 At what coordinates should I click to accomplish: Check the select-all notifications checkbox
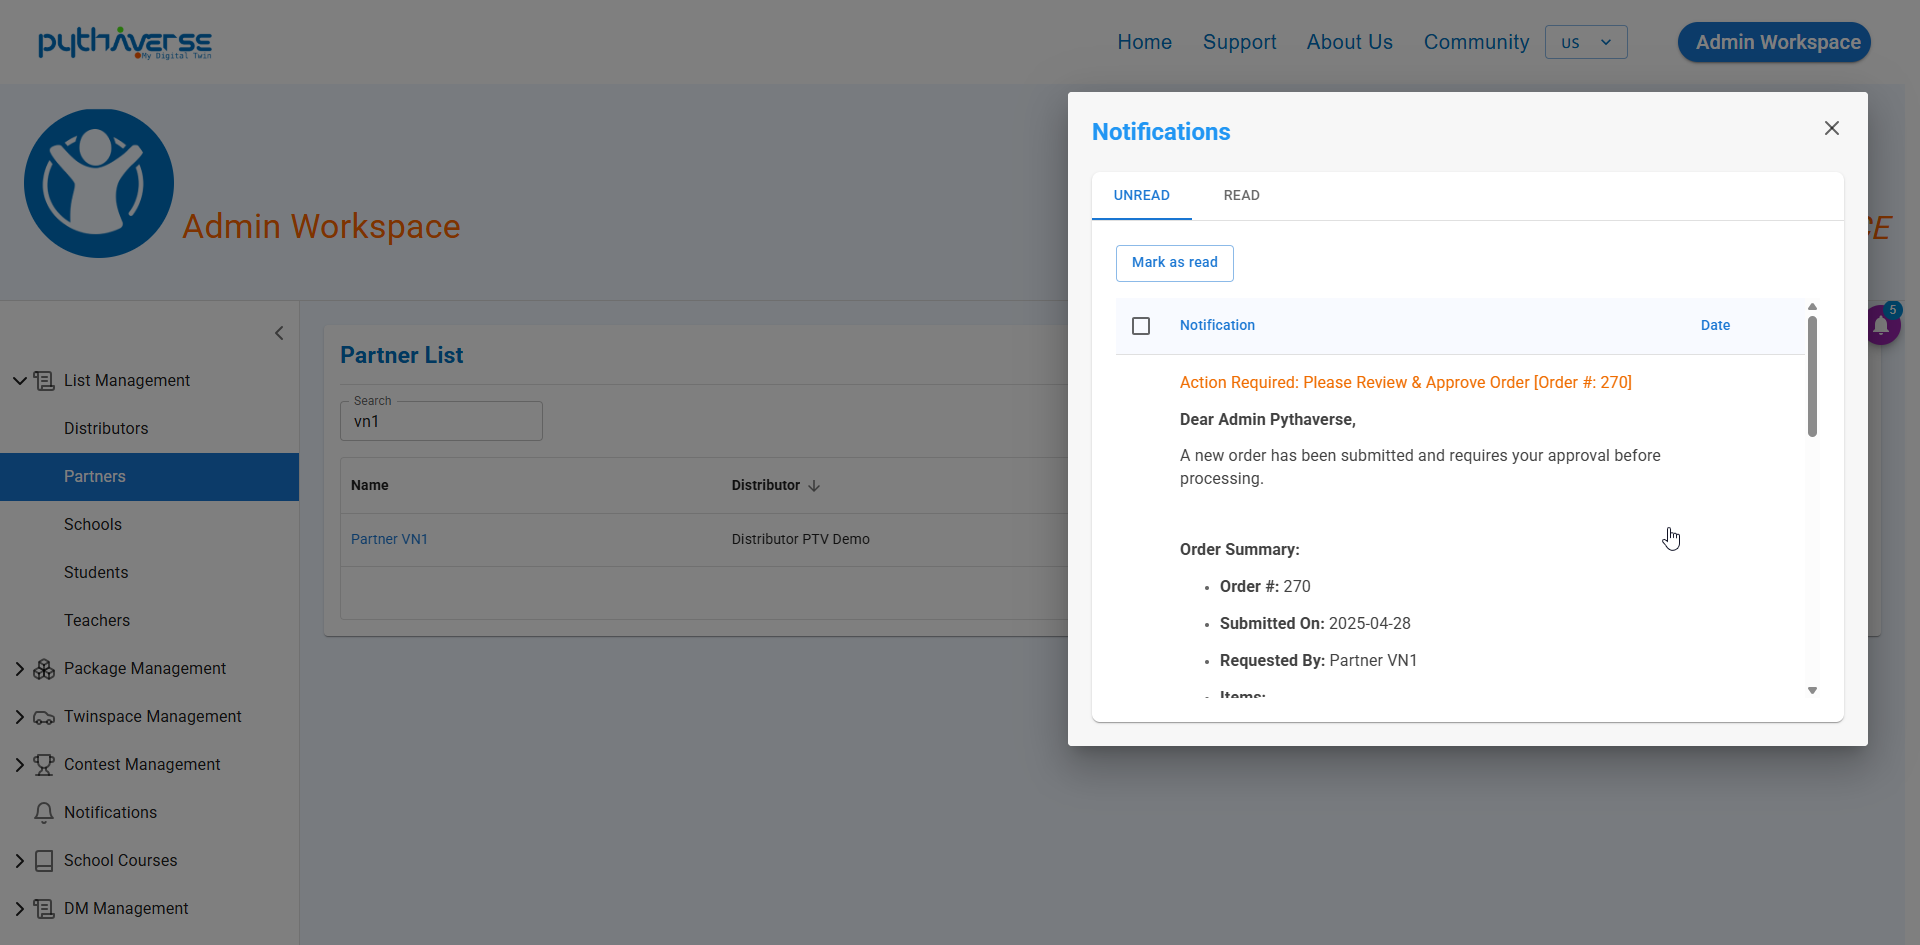1141,326
